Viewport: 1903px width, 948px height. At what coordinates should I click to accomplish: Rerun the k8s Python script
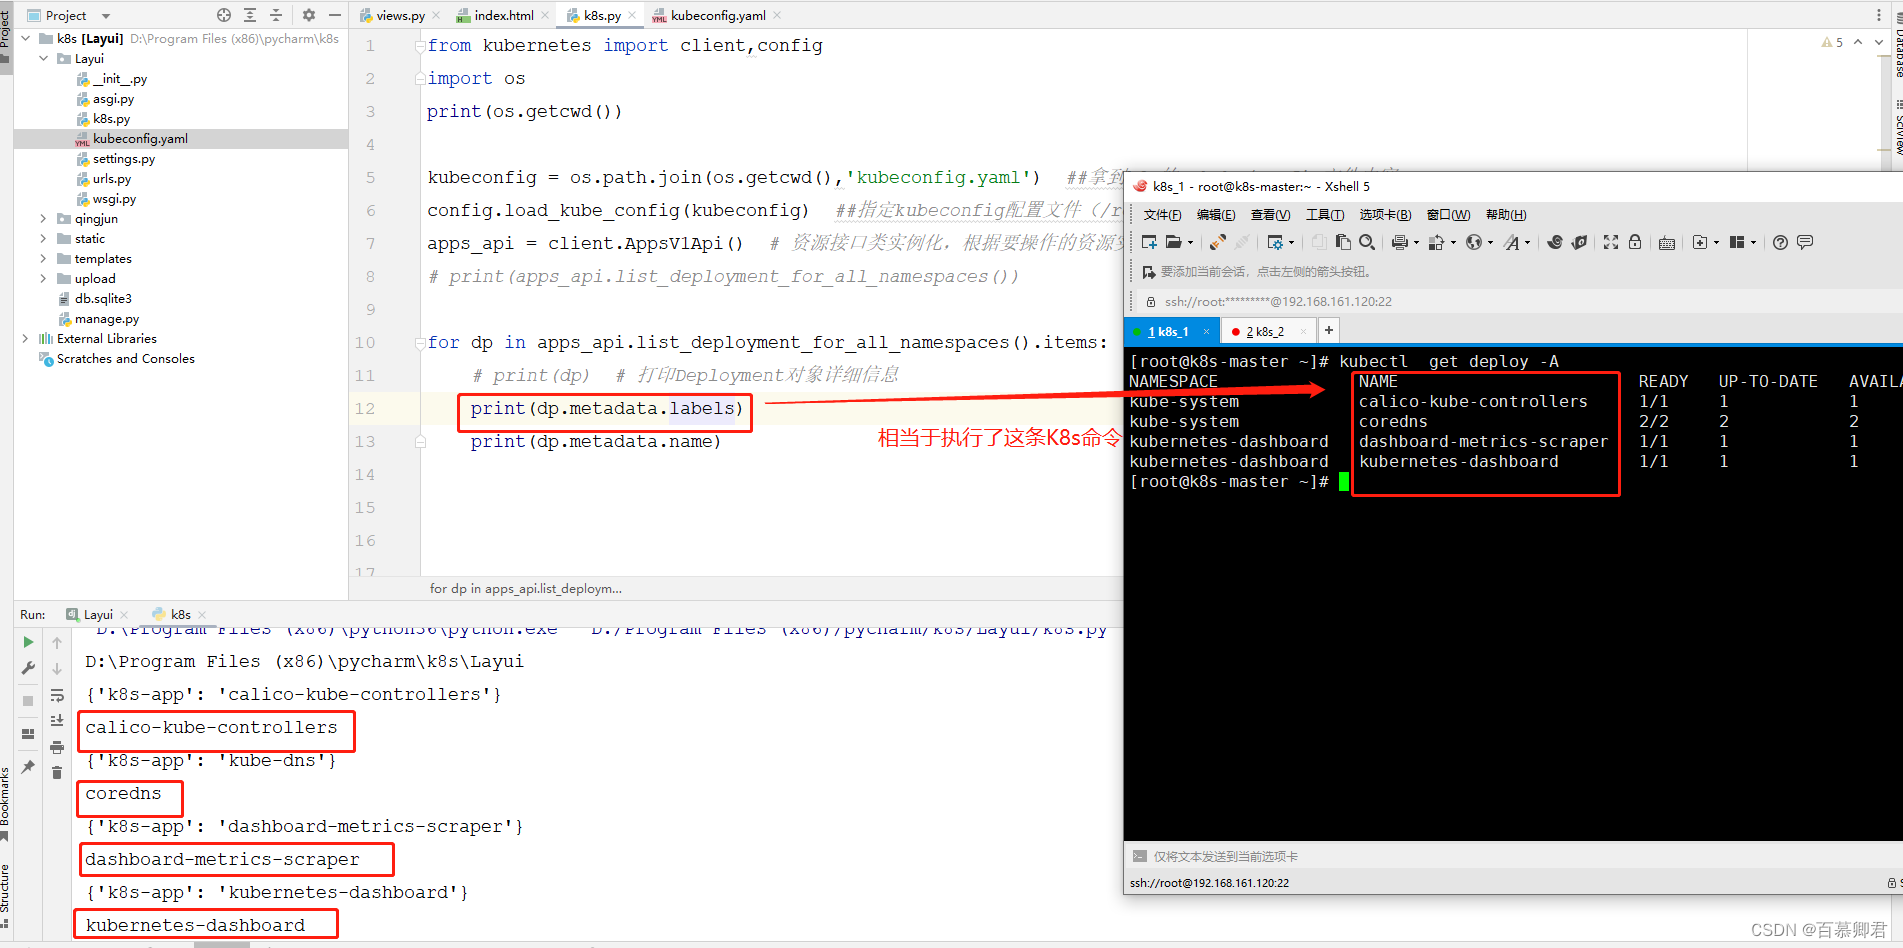(28, 642)
